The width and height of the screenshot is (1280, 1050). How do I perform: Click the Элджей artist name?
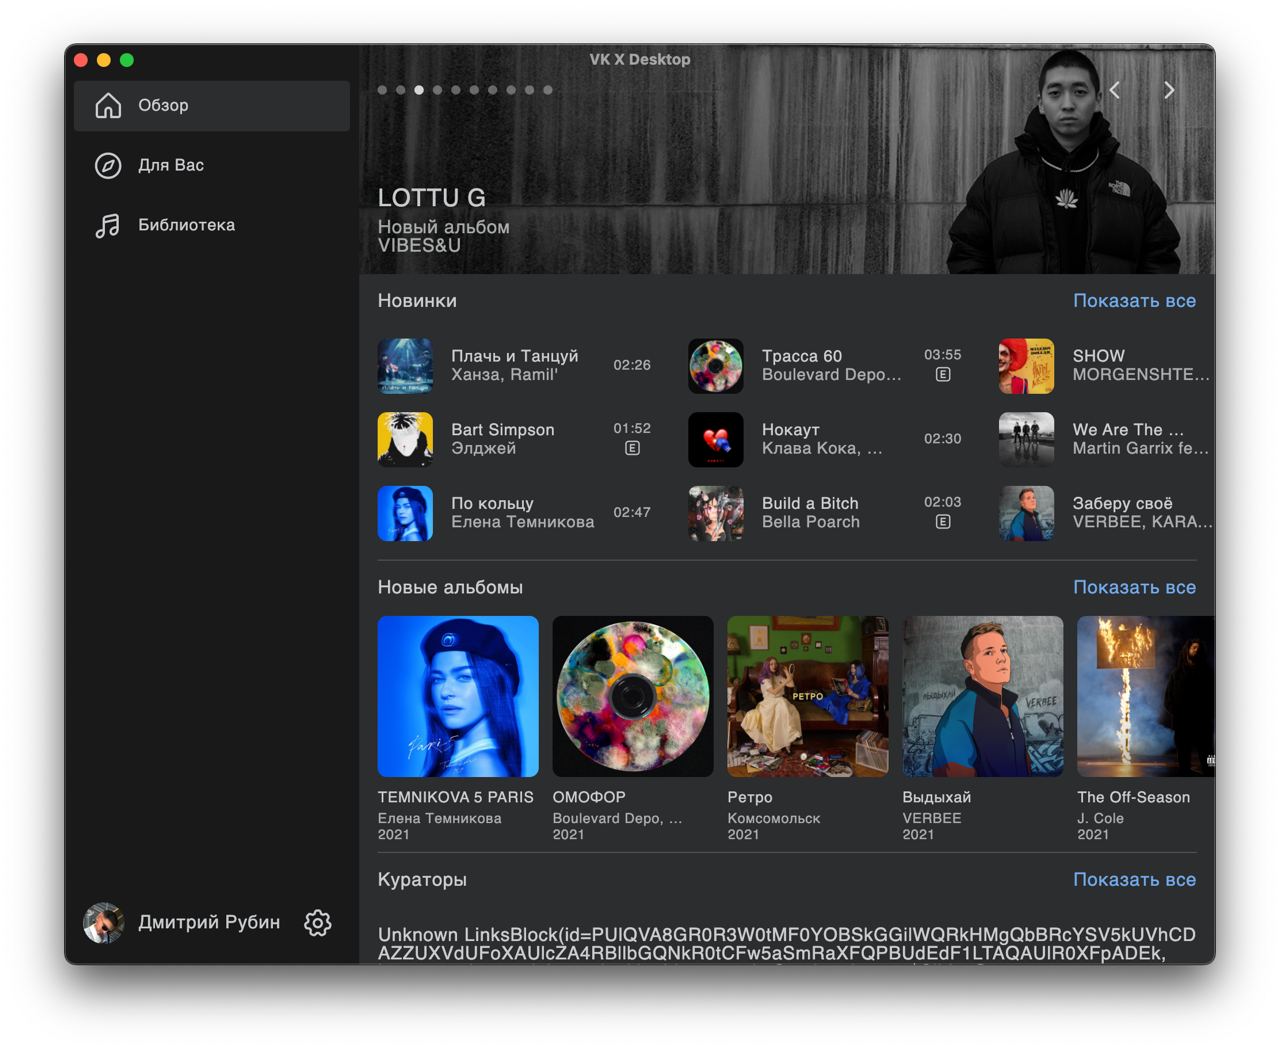(x=483, y=448)
